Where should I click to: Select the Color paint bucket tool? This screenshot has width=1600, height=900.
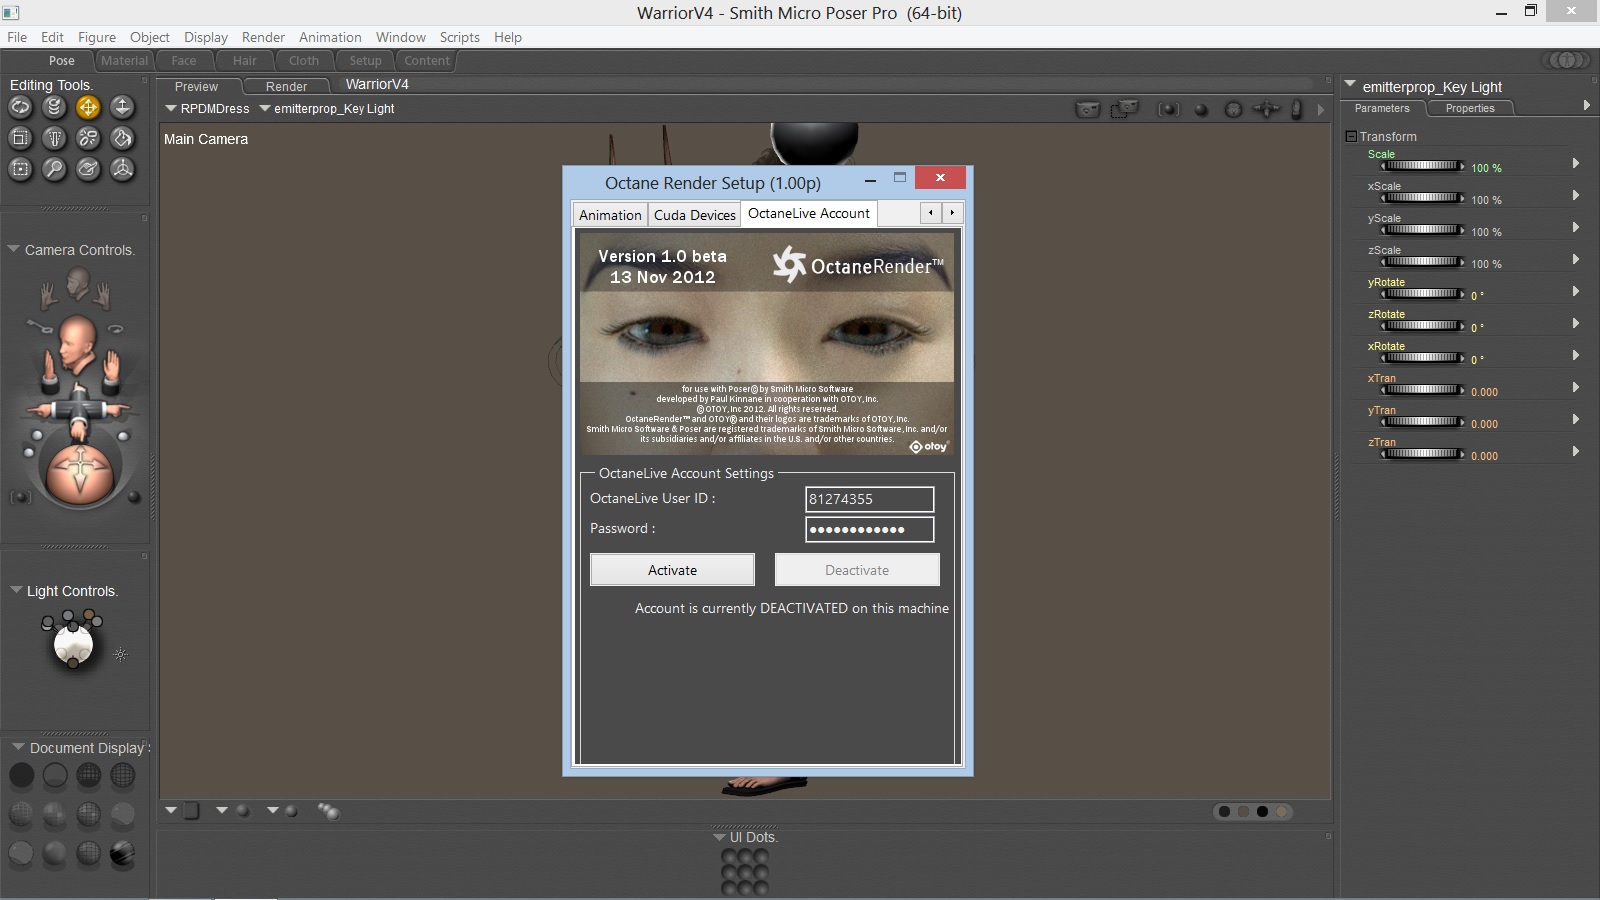point(122,138)
